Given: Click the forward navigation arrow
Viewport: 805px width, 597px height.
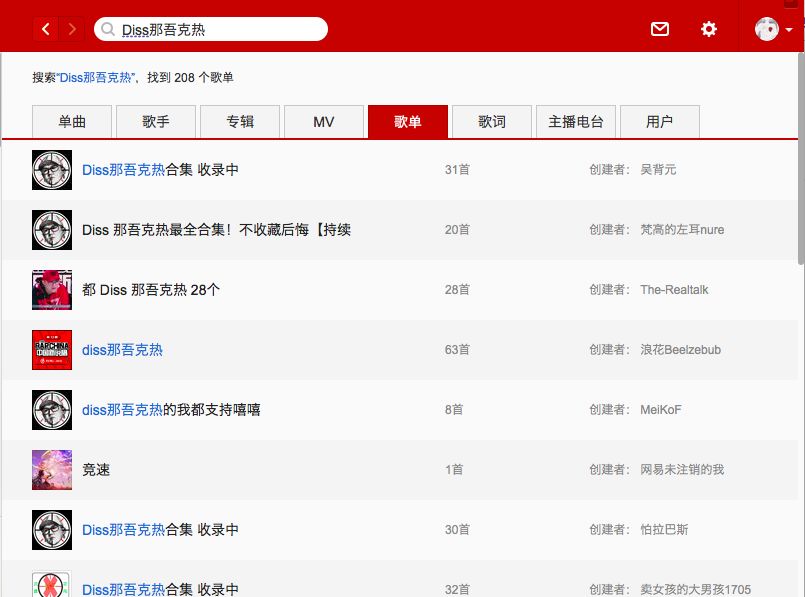Looking at the screenshot, I should click(x=72, y=29).
